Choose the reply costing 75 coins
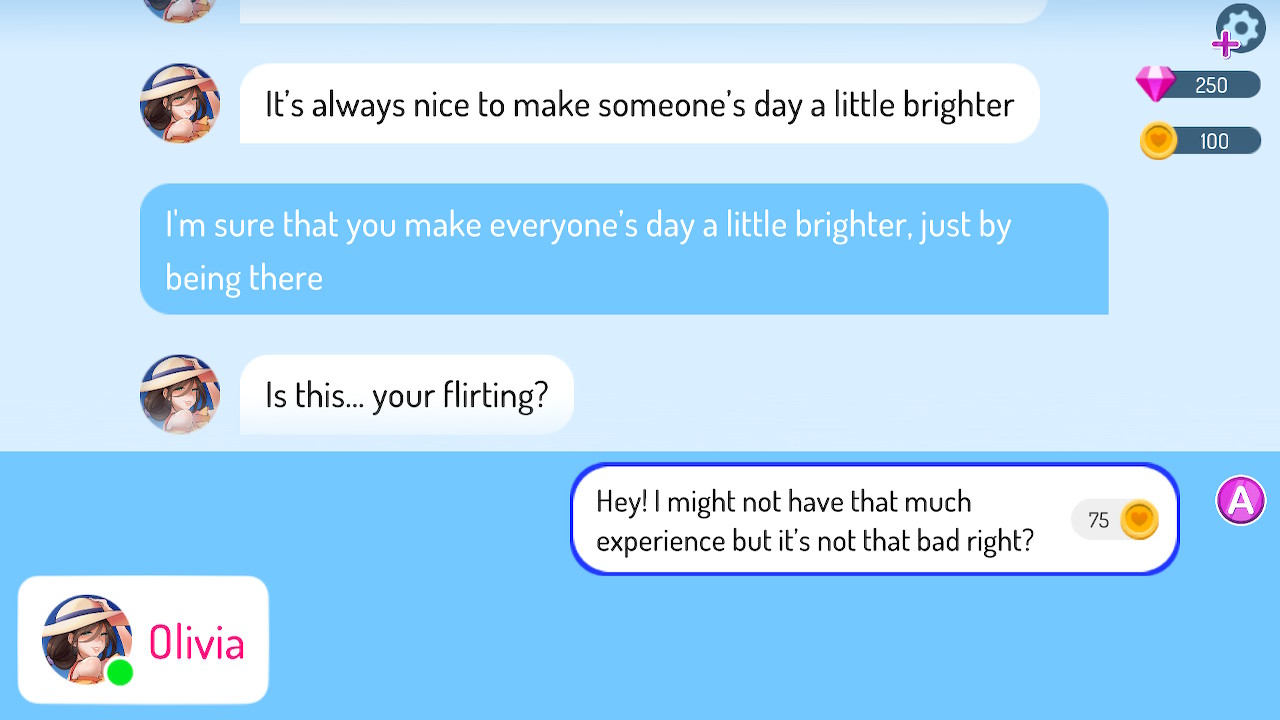Viewport: 1280px width, 720px height. [x=874, y=519]
